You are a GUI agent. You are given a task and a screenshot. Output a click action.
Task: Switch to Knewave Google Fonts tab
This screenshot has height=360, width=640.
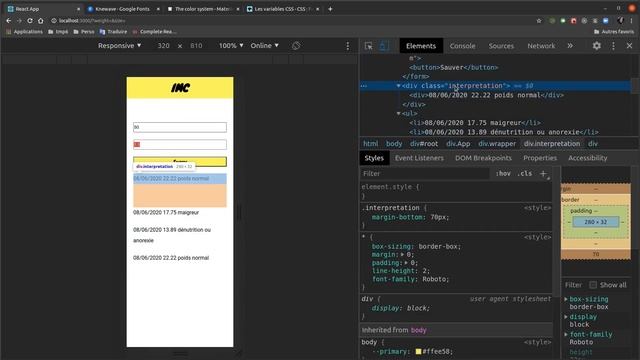pyautogui.click(x=122, y=9)
